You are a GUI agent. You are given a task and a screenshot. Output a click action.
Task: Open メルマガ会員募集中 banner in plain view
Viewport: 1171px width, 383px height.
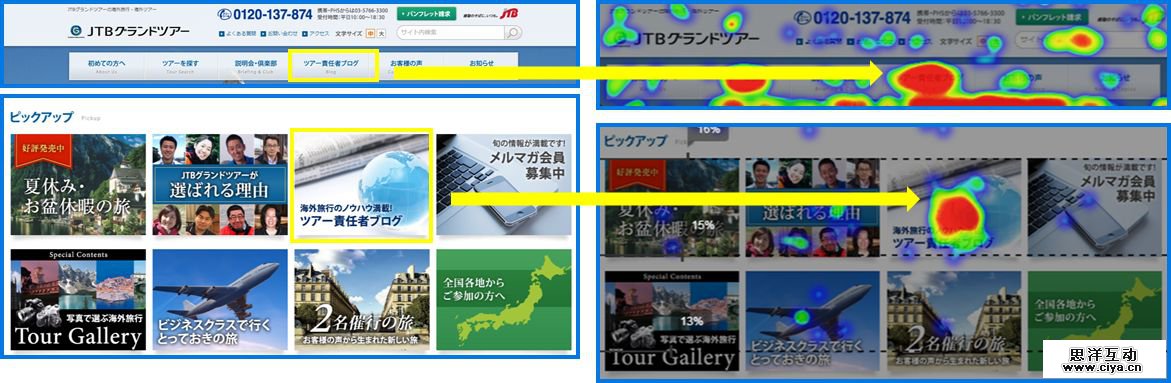tap(504, 184)
